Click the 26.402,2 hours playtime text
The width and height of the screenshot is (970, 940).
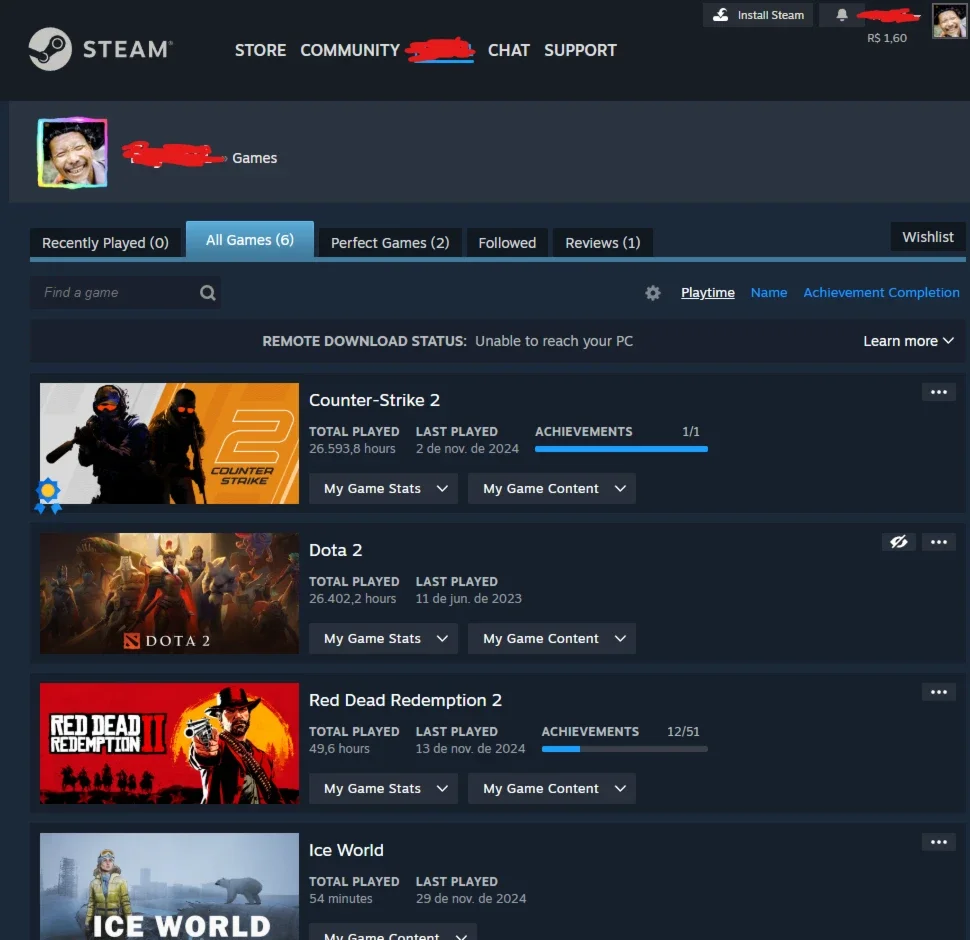tap(353, 599)
